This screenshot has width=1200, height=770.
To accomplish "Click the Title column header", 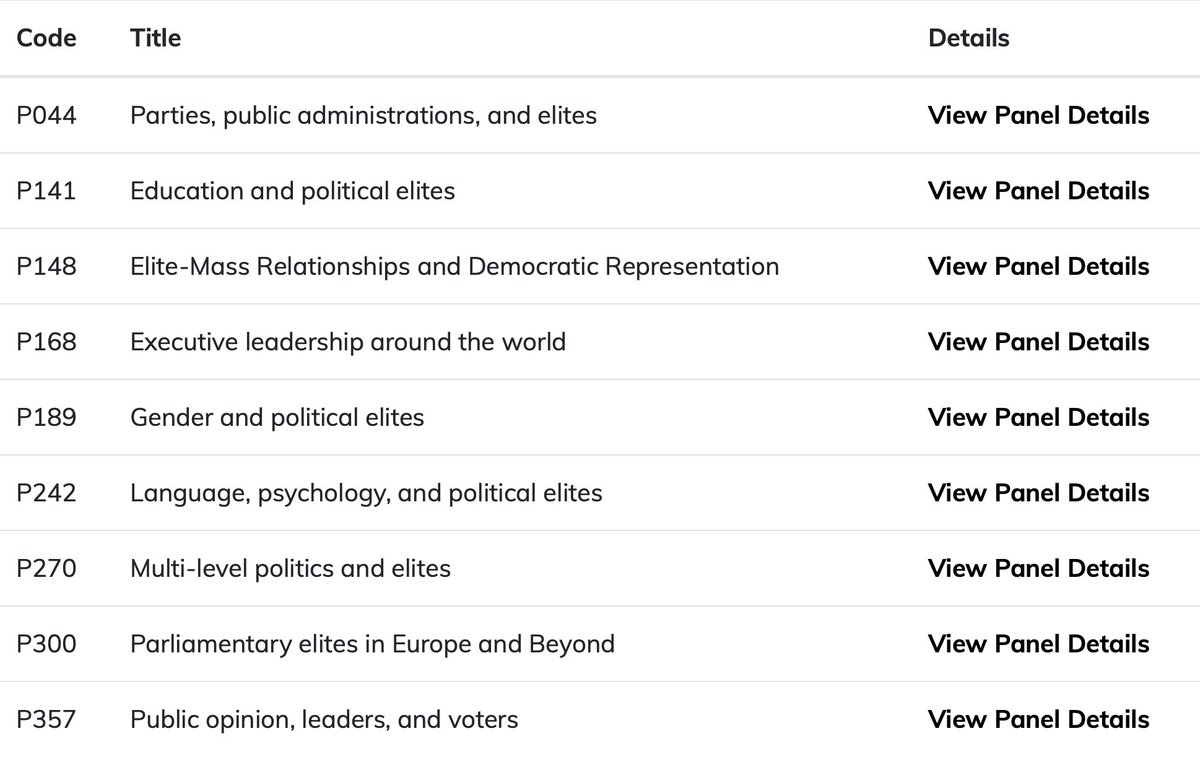I will tap(155, 38).
